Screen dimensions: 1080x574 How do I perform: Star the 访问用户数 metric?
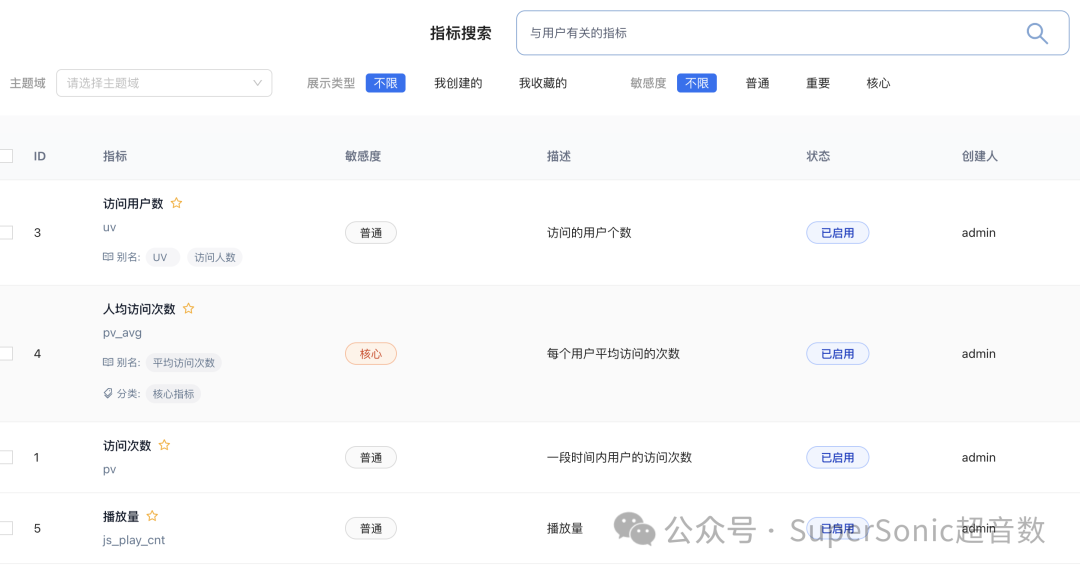coord(177,203)
